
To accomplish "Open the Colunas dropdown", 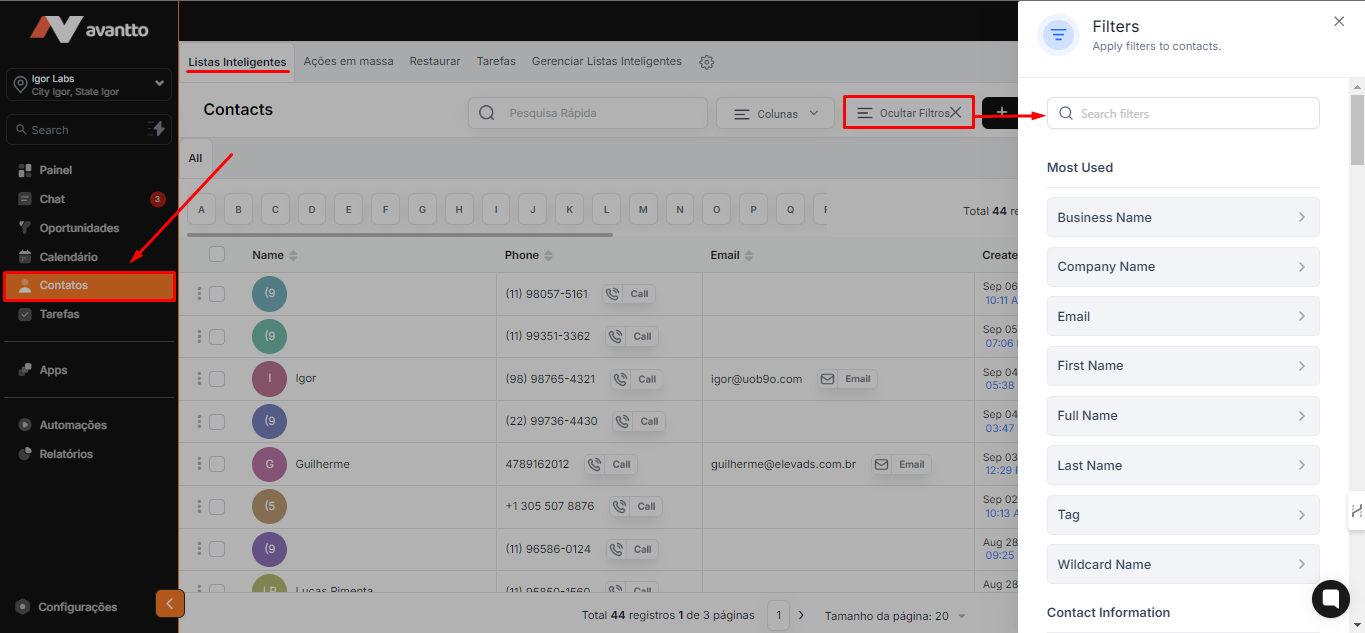I will coord(776,114).
